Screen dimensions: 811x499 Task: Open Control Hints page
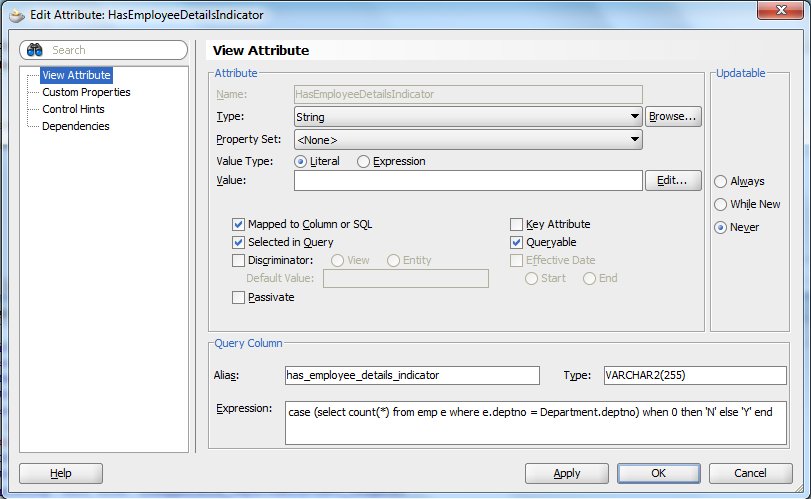point(73,109)
